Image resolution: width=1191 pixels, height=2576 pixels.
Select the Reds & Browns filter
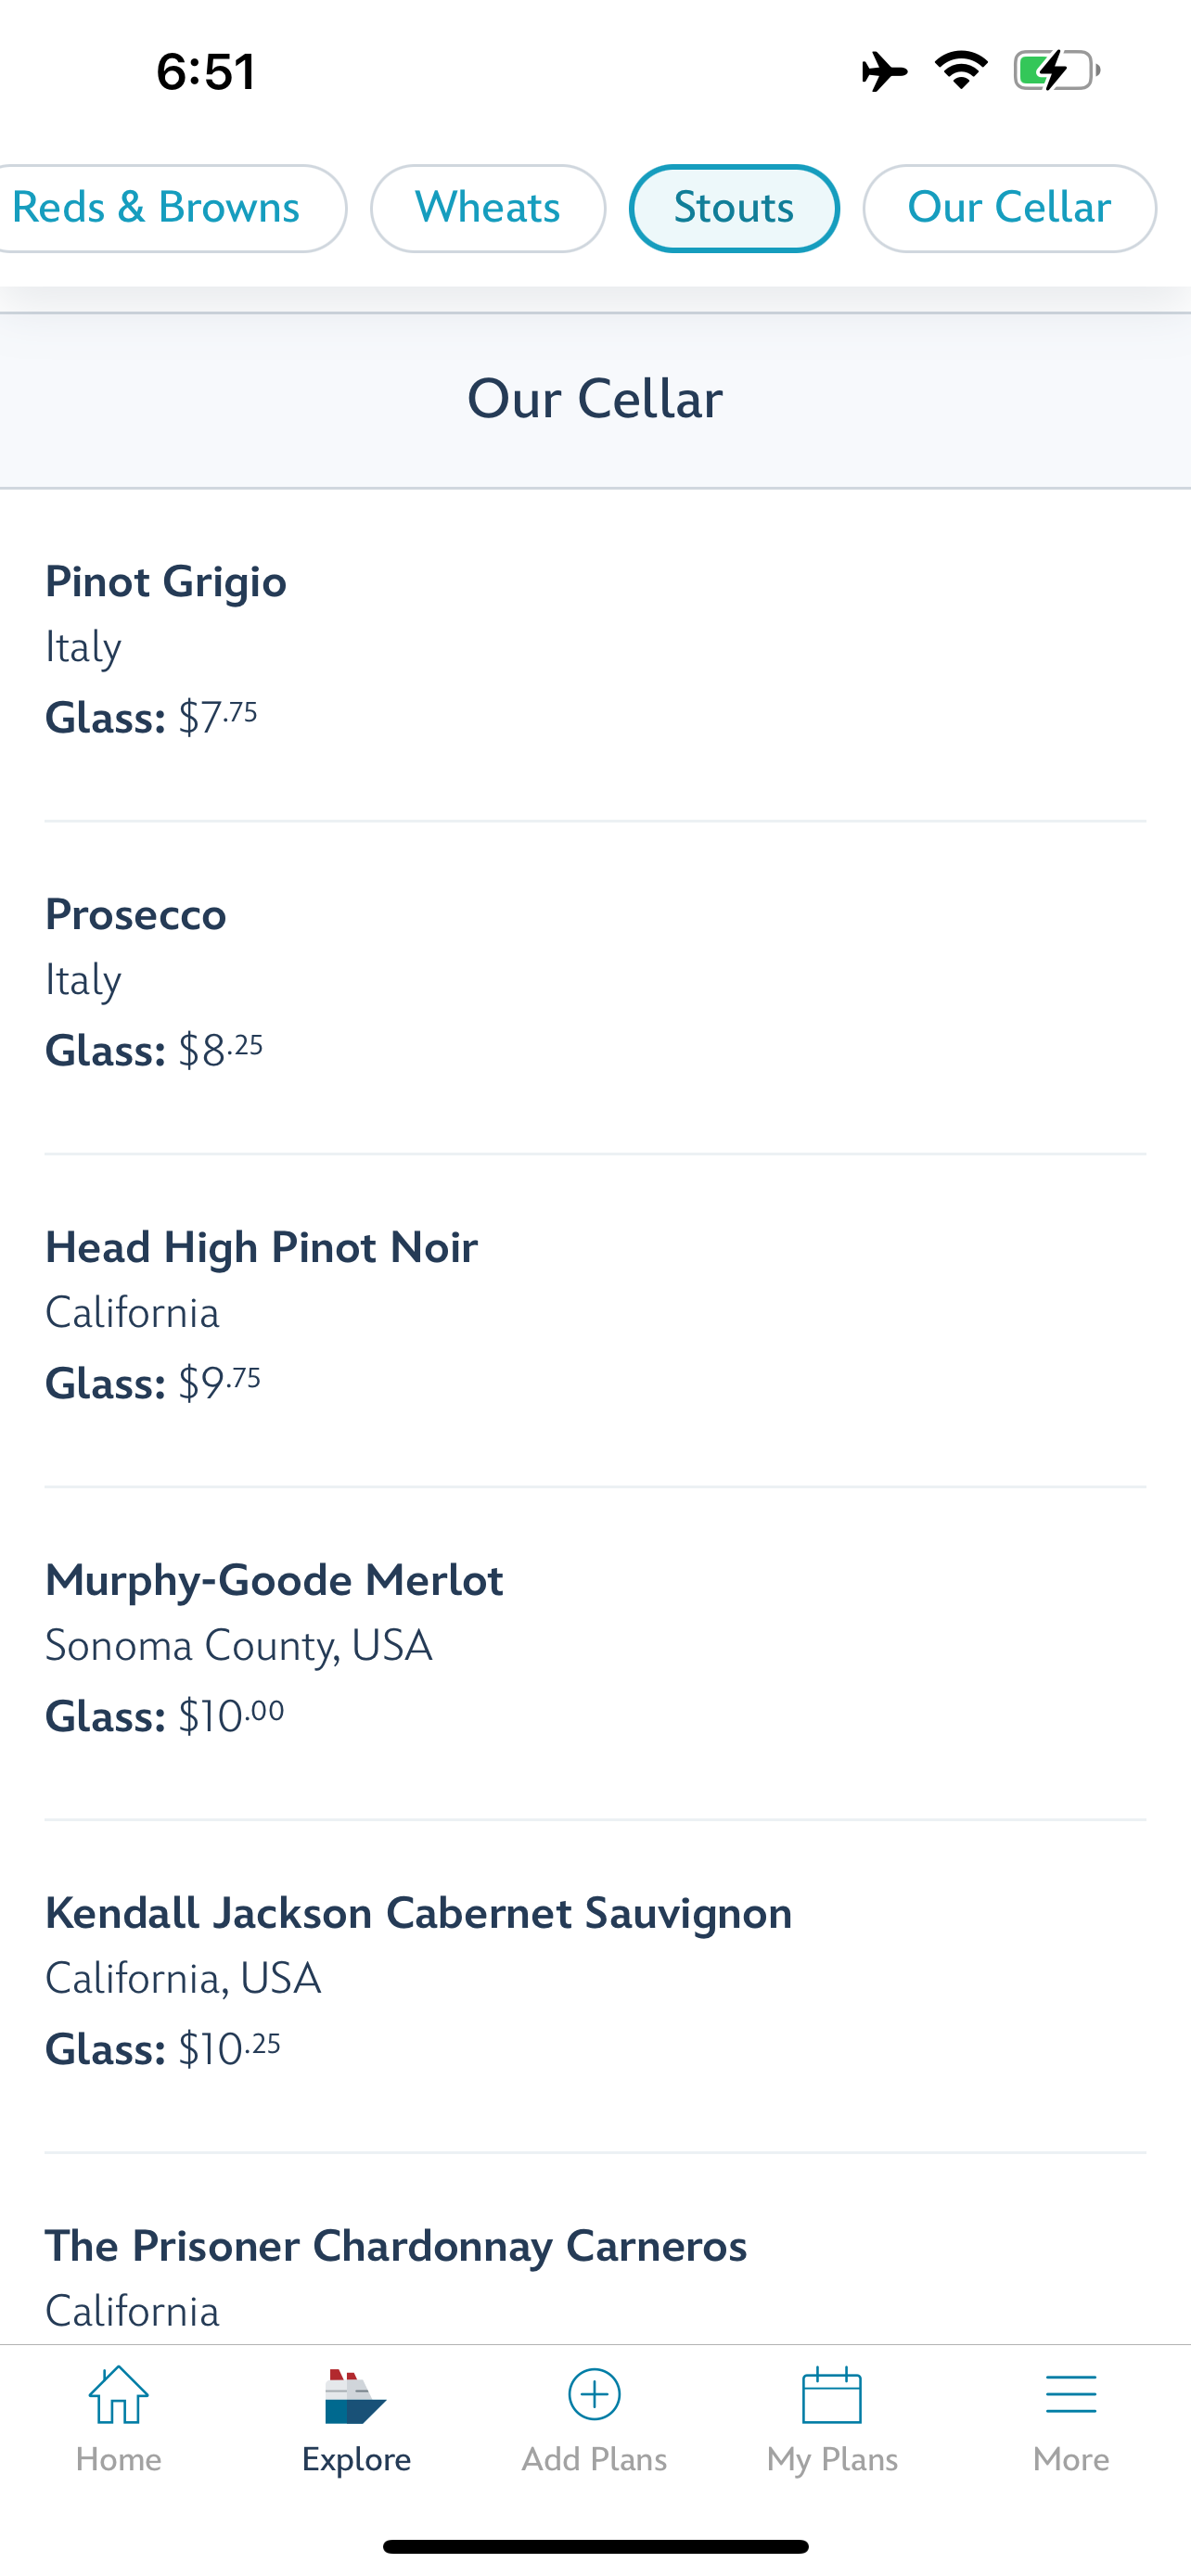(160, 208)
